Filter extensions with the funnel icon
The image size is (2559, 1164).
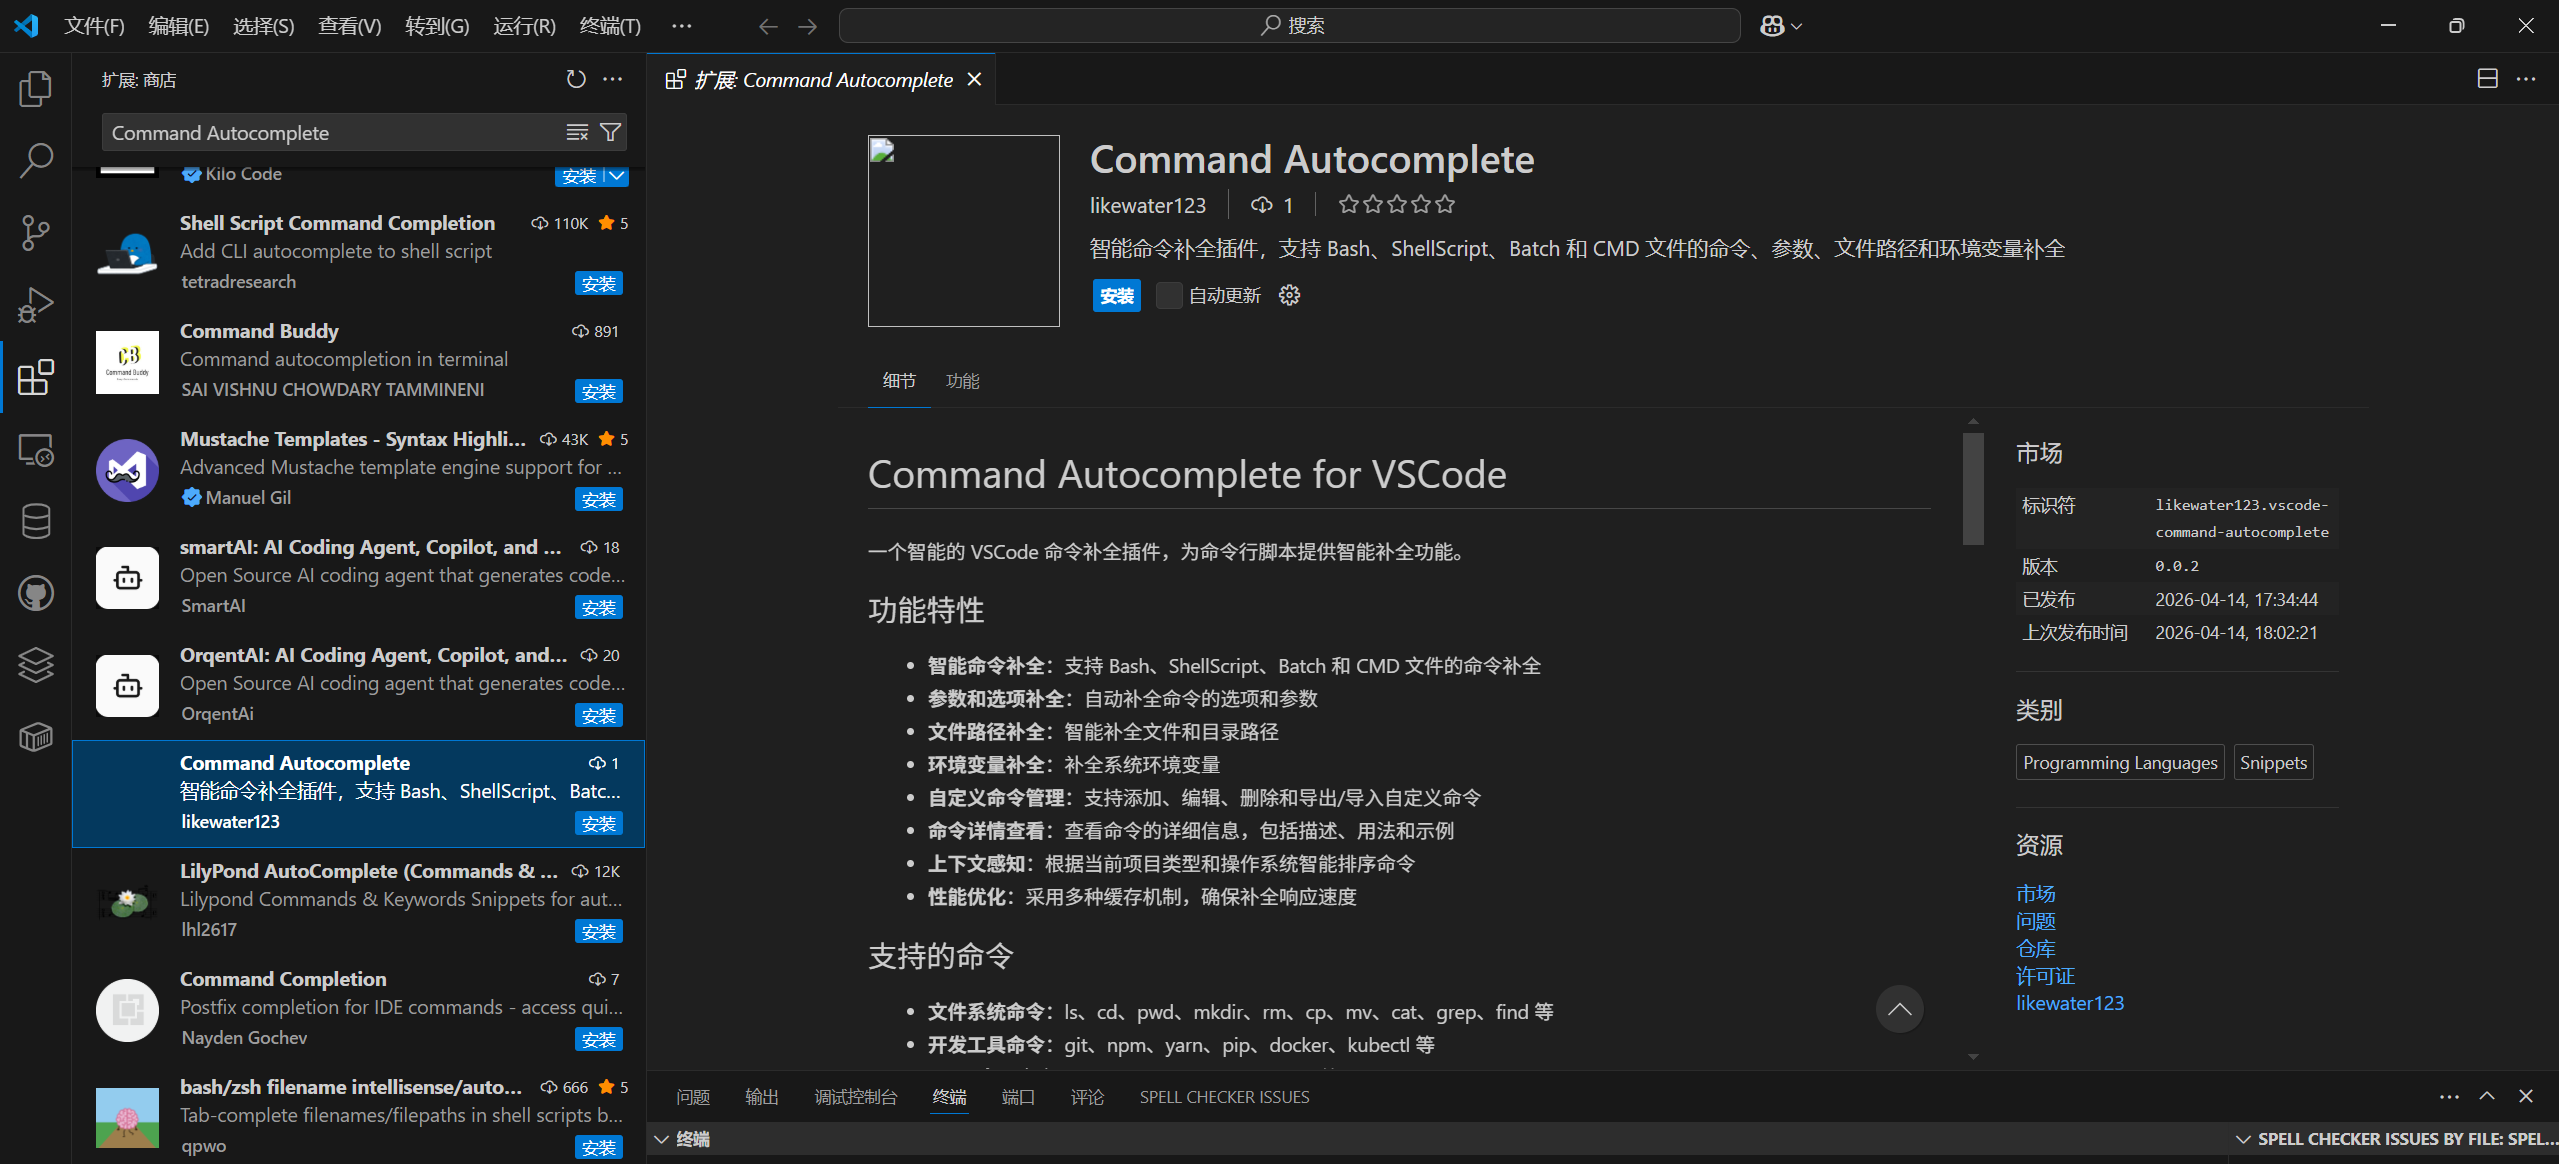coord(610,132)
